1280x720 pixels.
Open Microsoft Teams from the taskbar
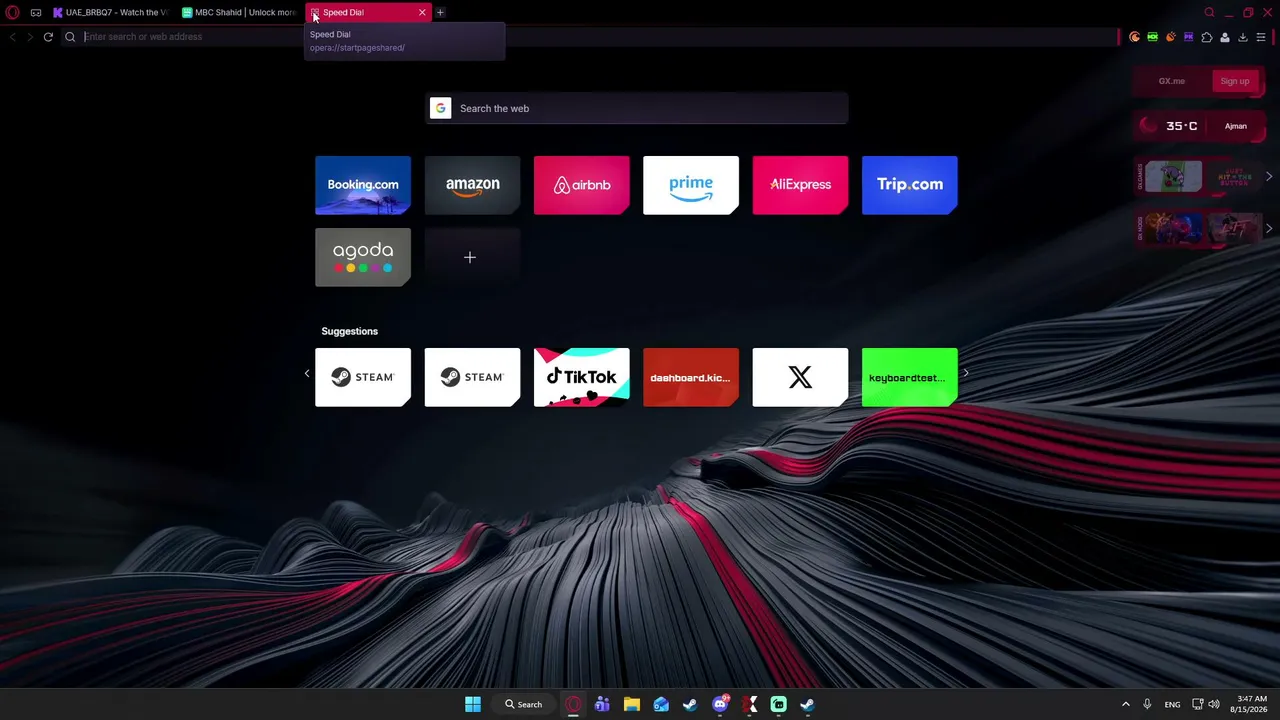point(602,704)
